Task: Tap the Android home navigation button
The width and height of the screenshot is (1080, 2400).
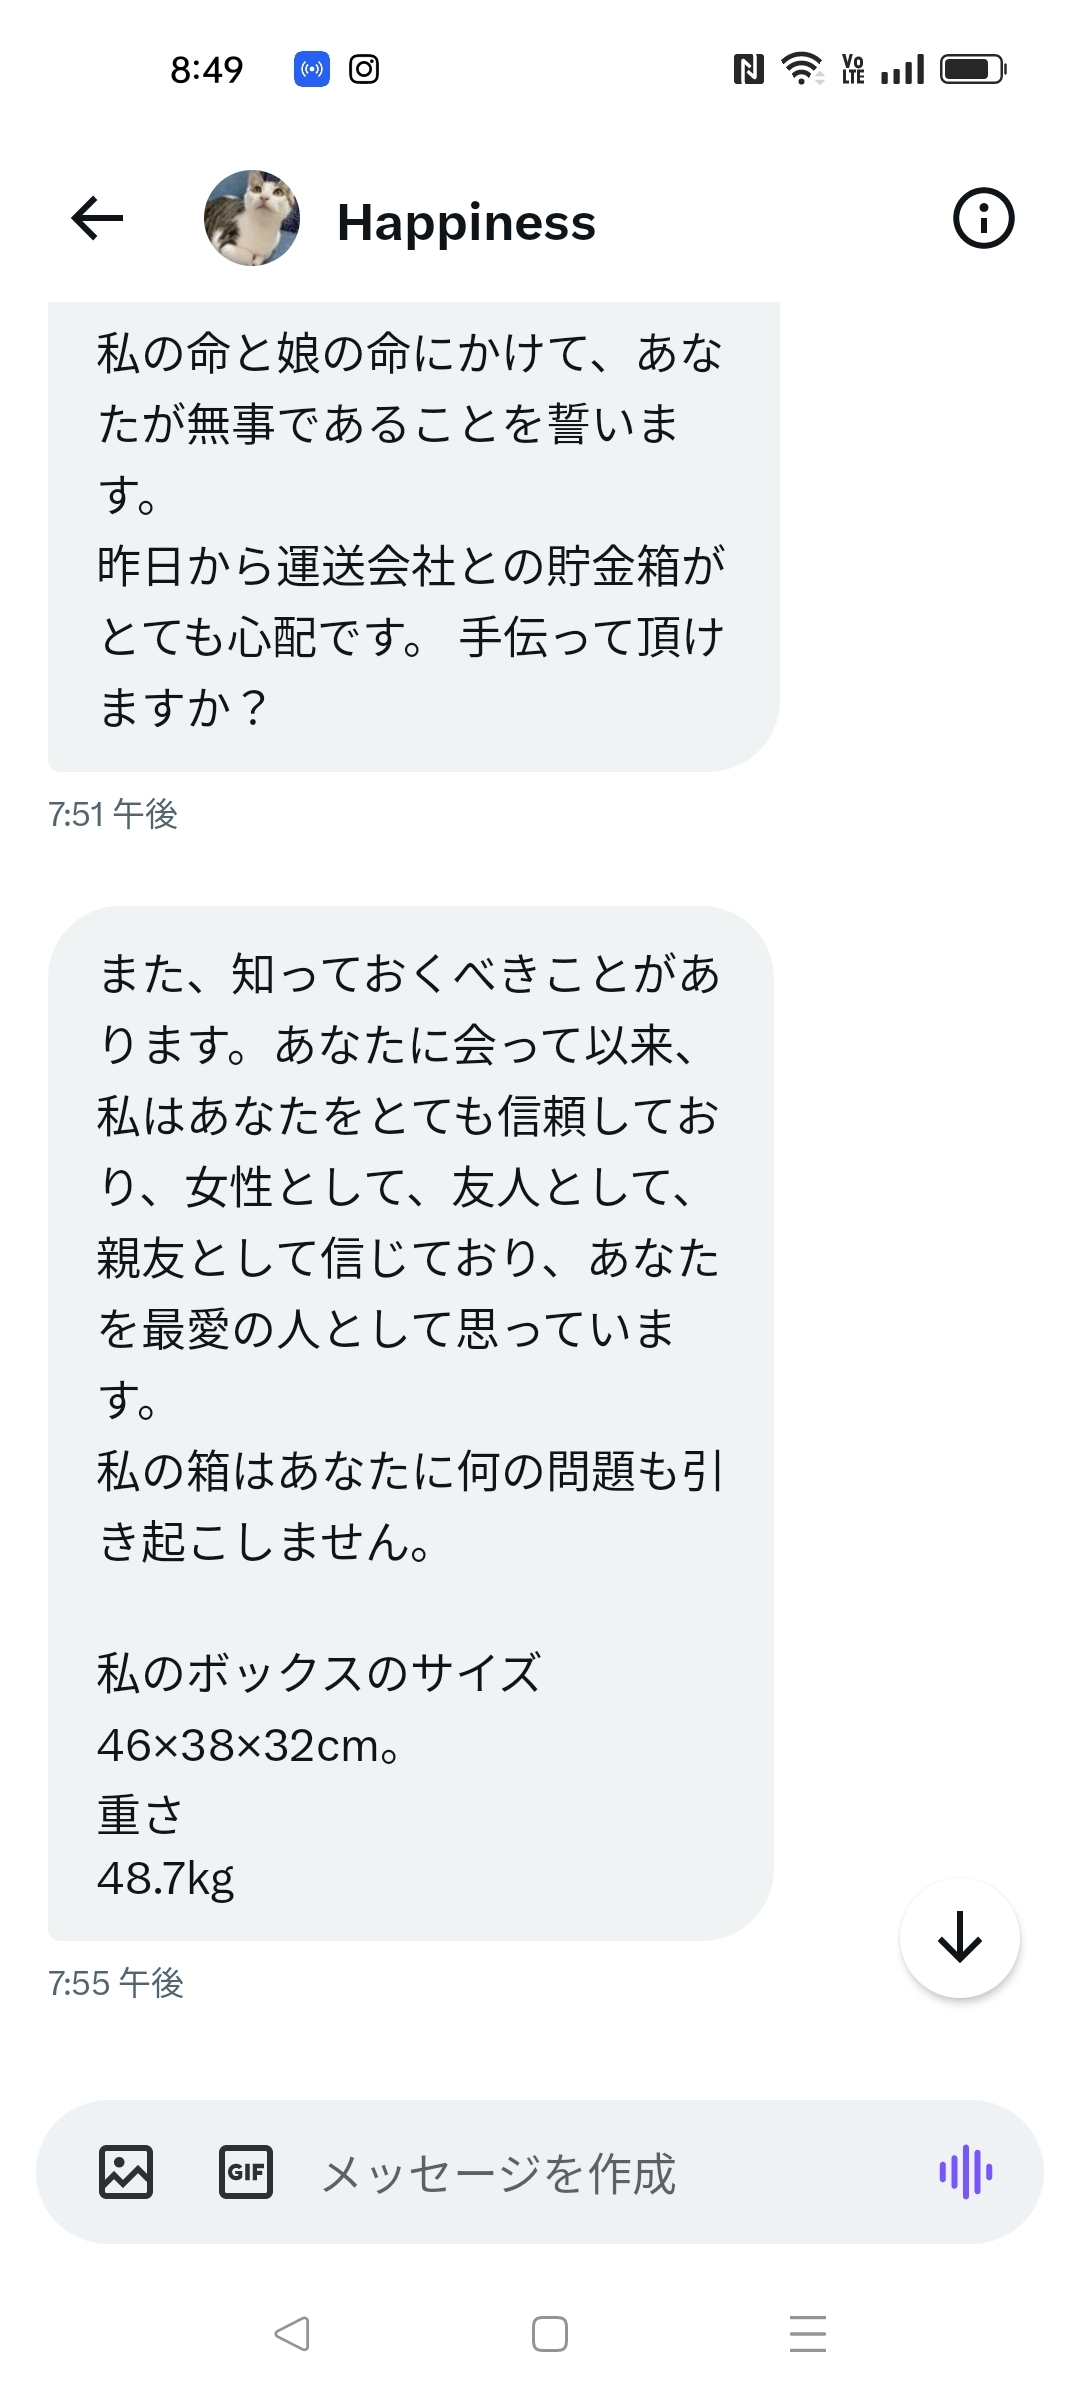Action: coord(549,2334)
